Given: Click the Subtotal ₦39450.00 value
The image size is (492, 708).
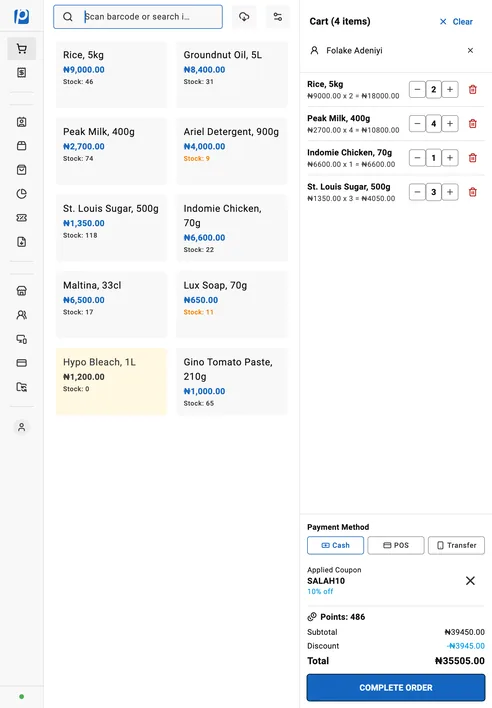Looking at the screenshot, I should coord(464,632).
